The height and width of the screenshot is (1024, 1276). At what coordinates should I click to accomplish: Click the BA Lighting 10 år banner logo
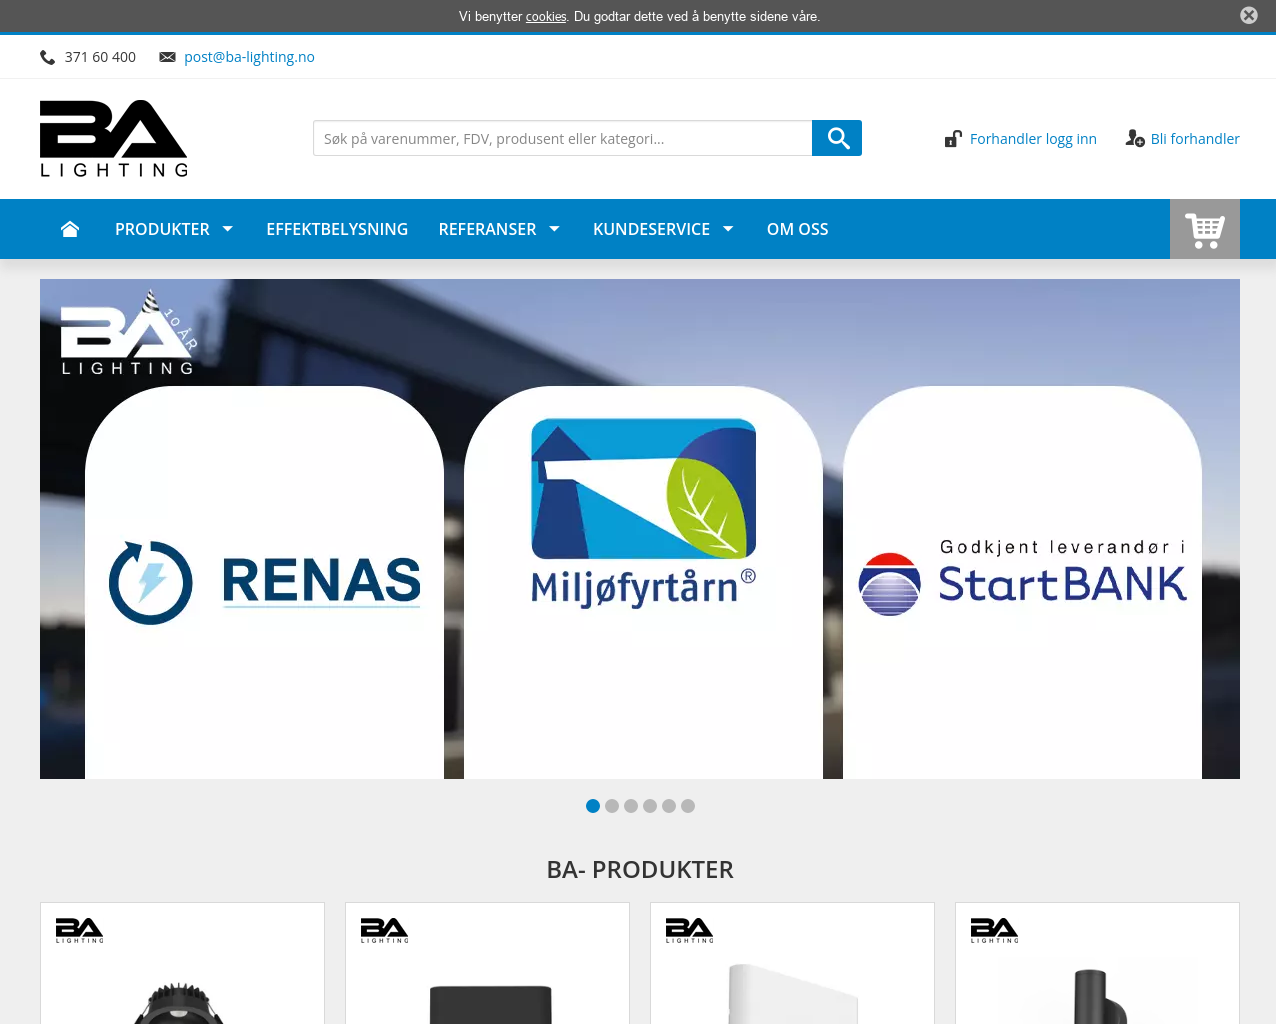129,334
